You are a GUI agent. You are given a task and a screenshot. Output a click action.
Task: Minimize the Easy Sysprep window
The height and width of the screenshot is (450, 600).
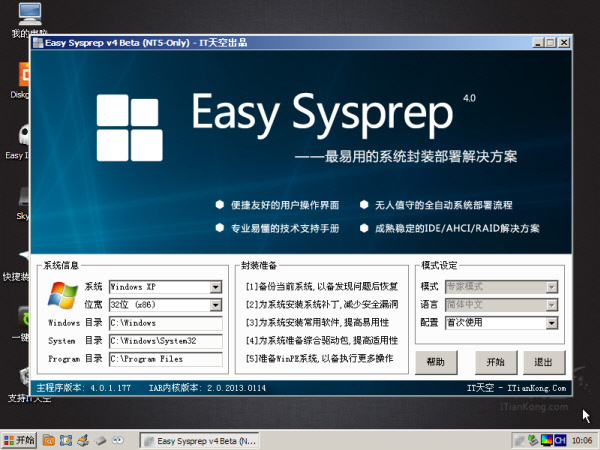click(x=538, y=43)
